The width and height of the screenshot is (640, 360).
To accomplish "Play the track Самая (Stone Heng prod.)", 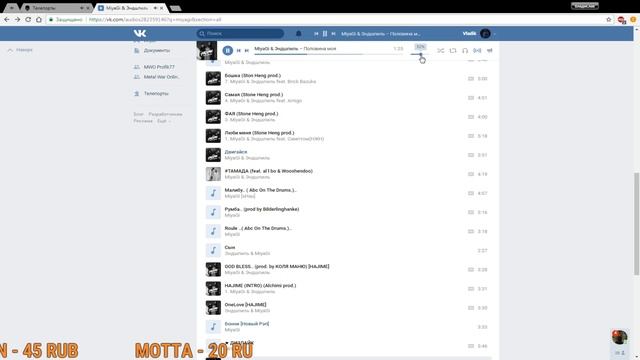I will (x=347, y=98).
